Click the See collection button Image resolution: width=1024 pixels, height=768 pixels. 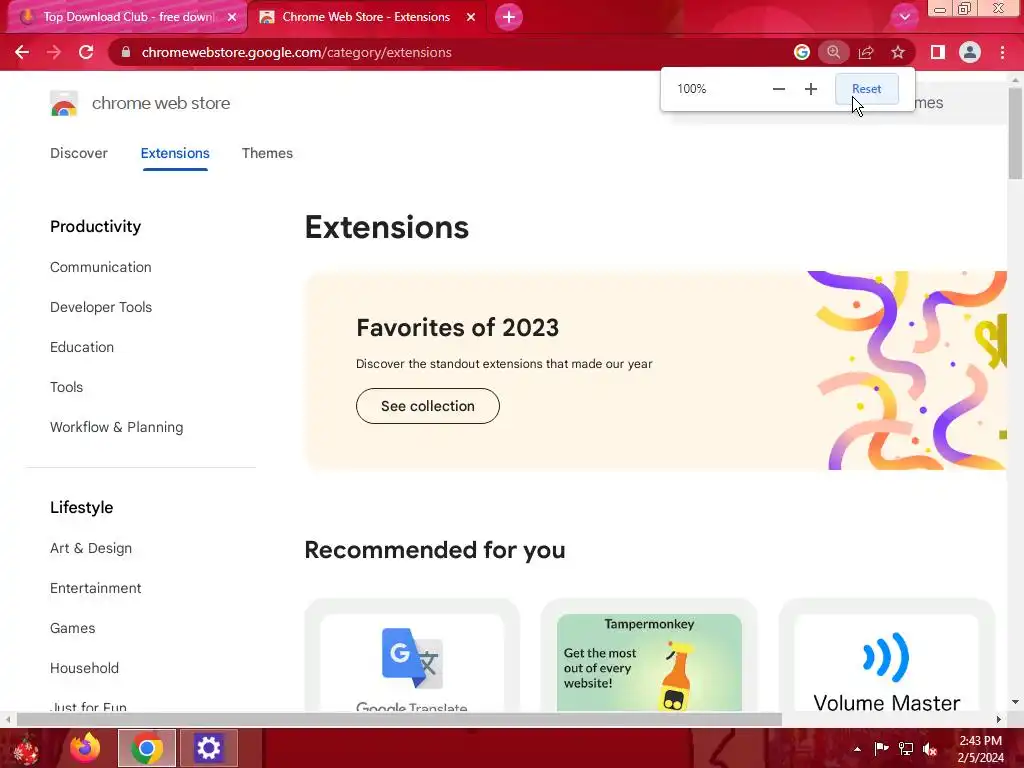point(428,406)
